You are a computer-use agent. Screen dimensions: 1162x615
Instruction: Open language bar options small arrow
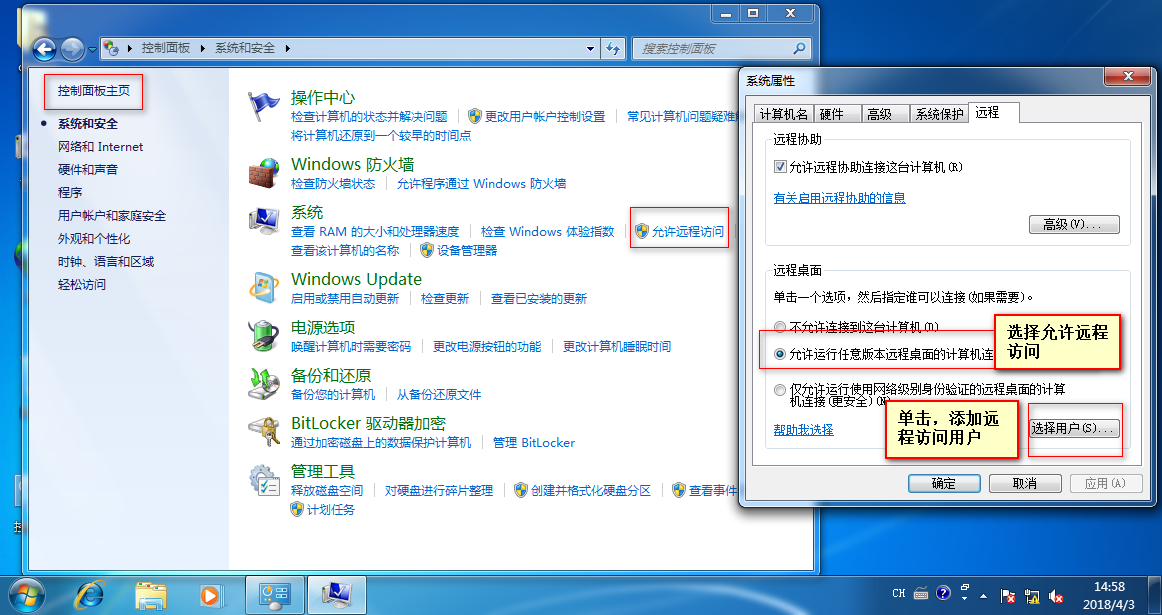pyautogui.click(x=964, y=598)
